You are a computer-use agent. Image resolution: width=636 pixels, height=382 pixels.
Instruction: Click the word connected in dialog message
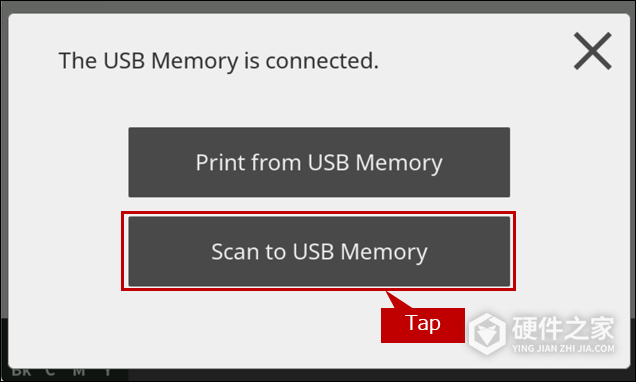pos(322,61)
